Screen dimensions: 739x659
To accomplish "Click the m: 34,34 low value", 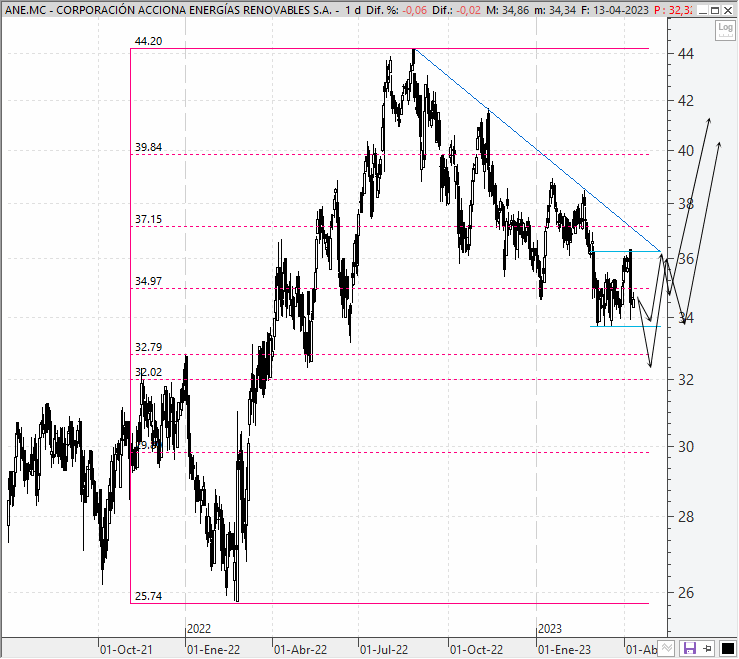I will point(555,10).
